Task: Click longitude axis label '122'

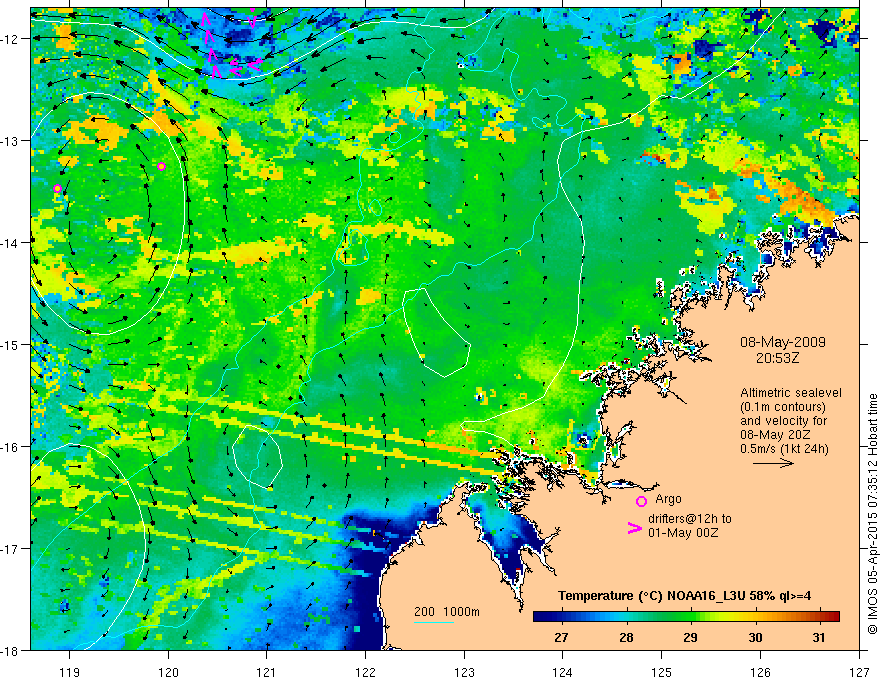Action: [365, 672]
